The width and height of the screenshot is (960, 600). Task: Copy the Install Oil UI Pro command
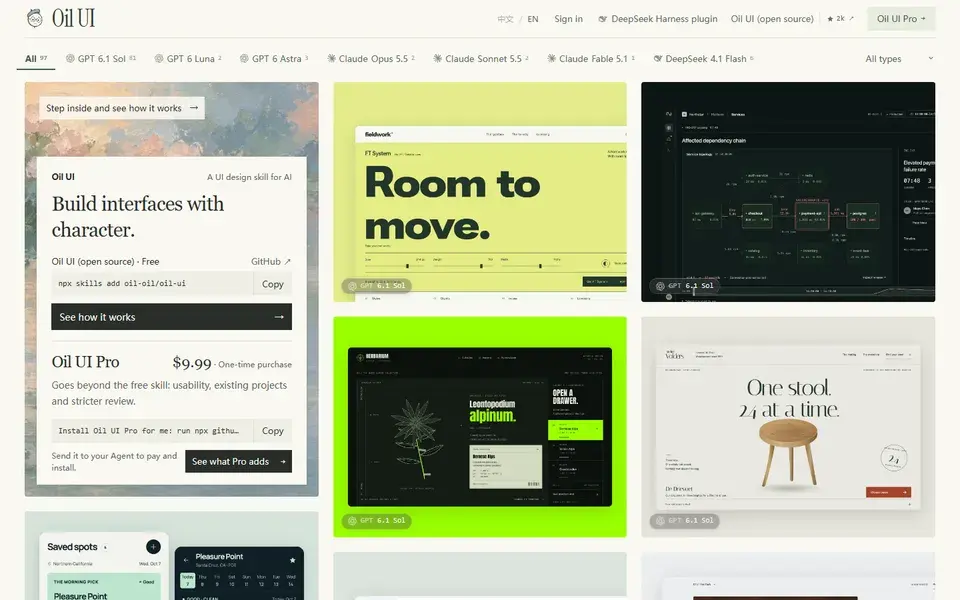pyautogui.click(x=272, y=431)
